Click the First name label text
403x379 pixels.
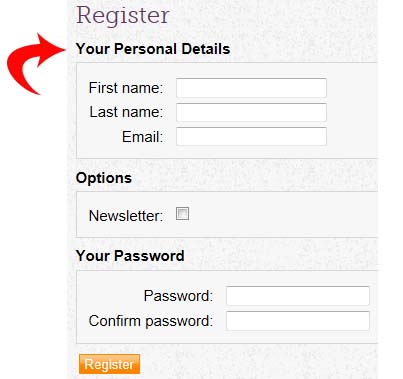[x=126, y=88]
